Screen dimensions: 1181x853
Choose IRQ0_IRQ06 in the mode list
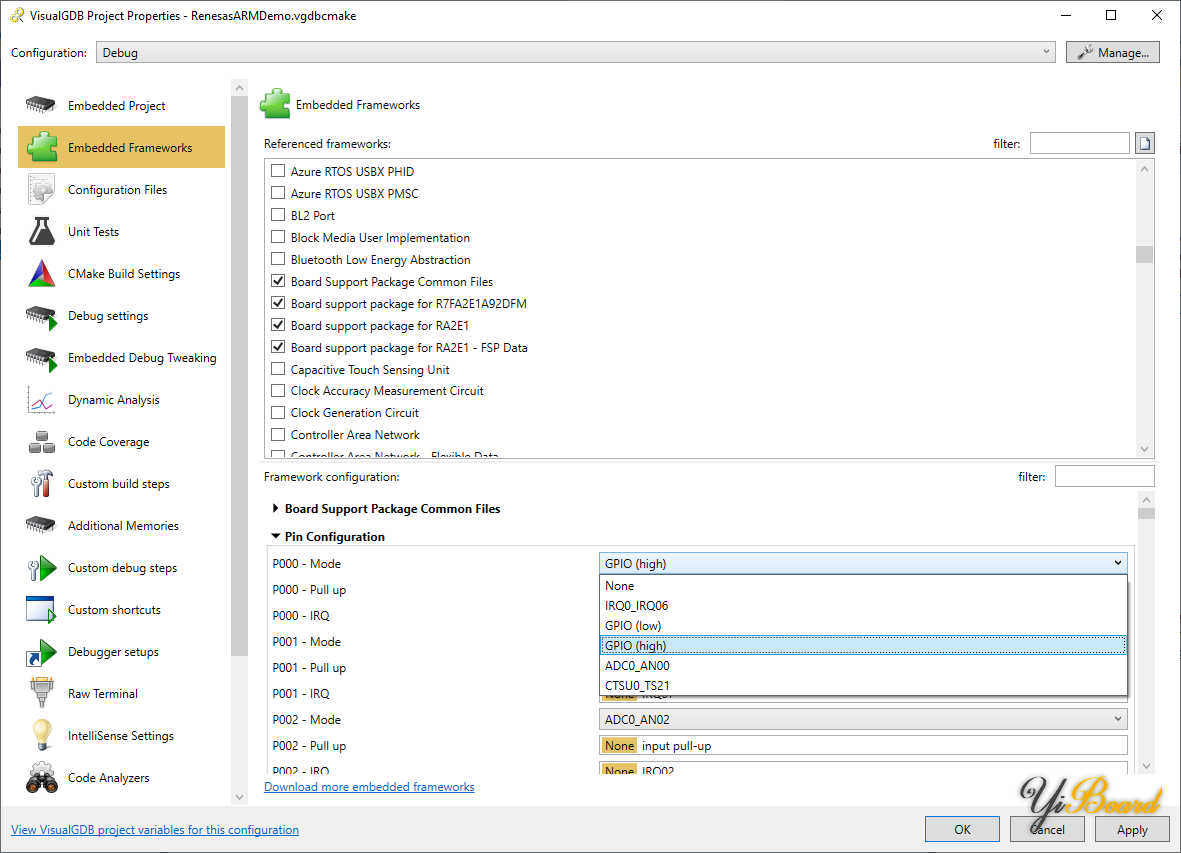(863, 605)
